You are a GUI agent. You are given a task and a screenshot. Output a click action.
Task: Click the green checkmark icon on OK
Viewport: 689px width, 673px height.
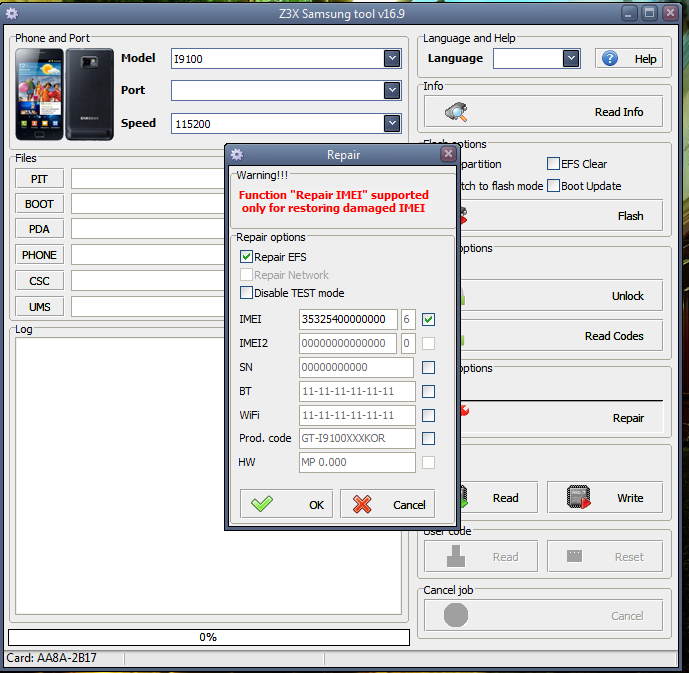coord(262,504)
